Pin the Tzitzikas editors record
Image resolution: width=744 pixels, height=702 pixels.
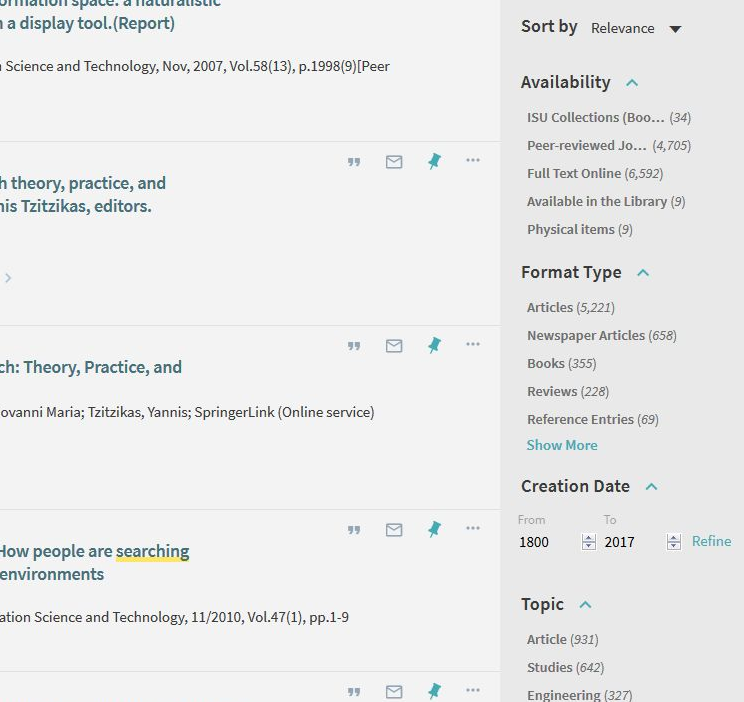point(434,161)
